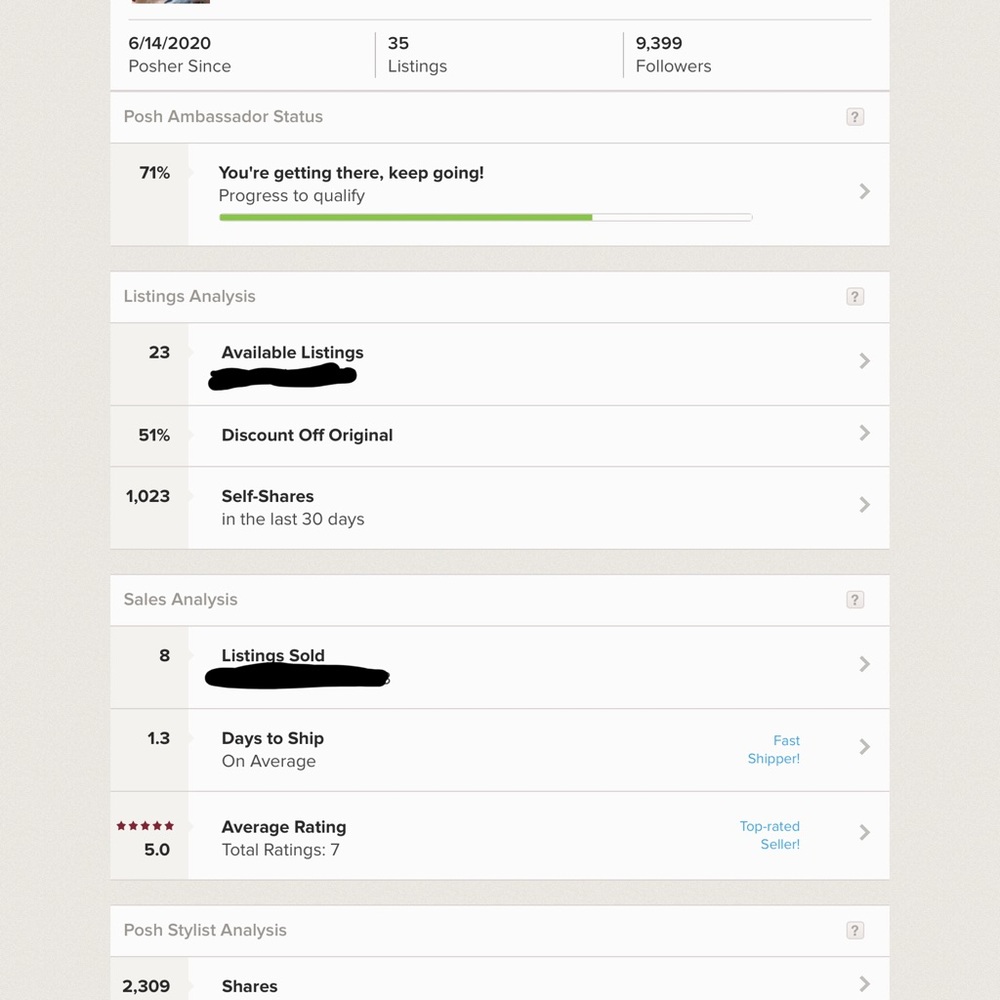Screen dimensions: 1000x1000
Task: Click the five-star rating icons
Action: click(x=145, y=826)
